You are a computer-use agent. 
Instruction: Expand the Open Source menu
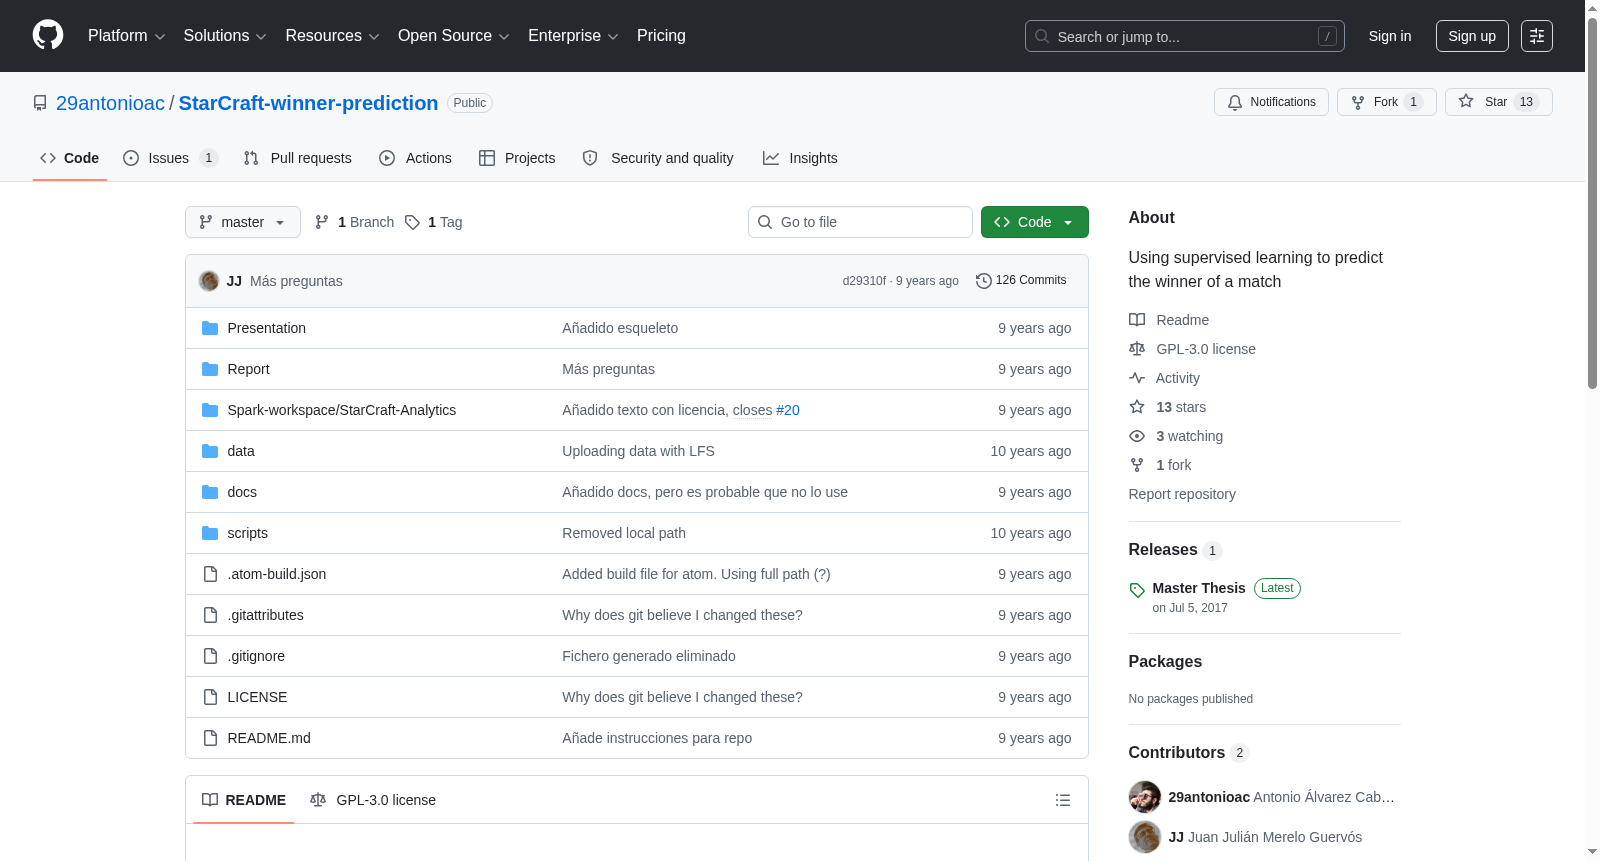(x=454, y=36)
